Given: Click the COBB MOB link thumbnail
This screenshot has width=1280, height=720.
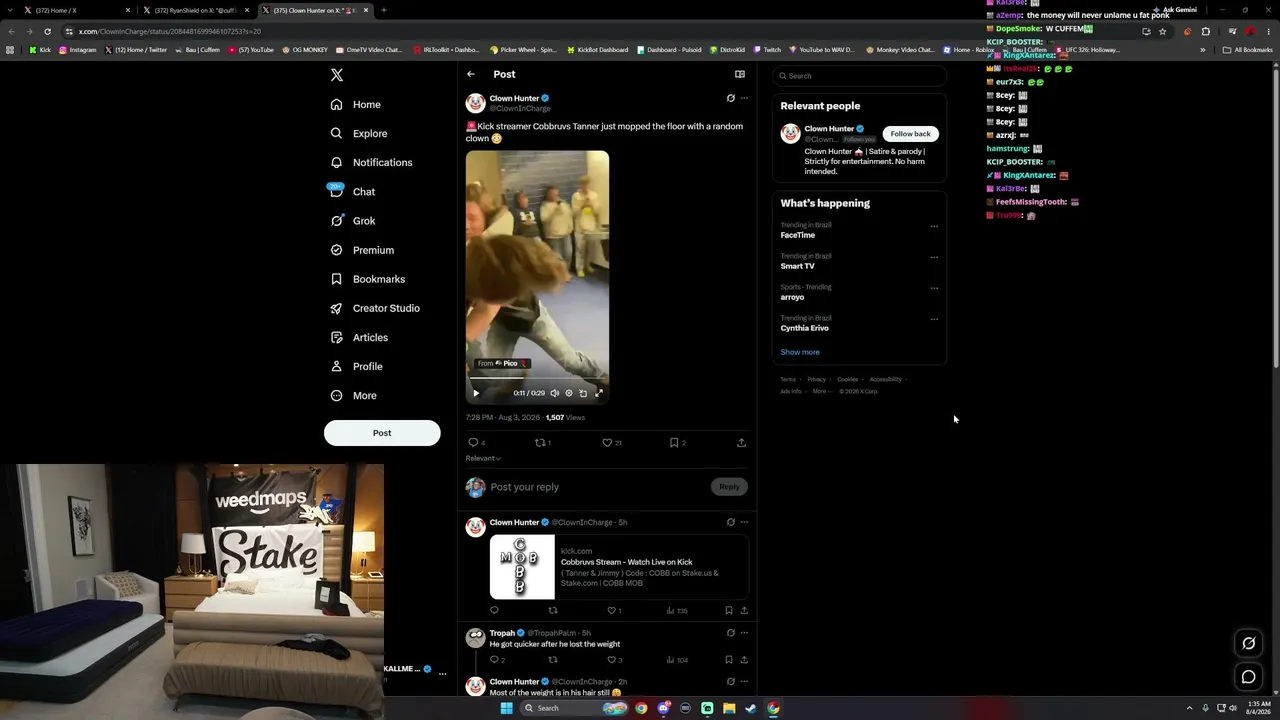Looking at the screenshot, I should 522,567.
